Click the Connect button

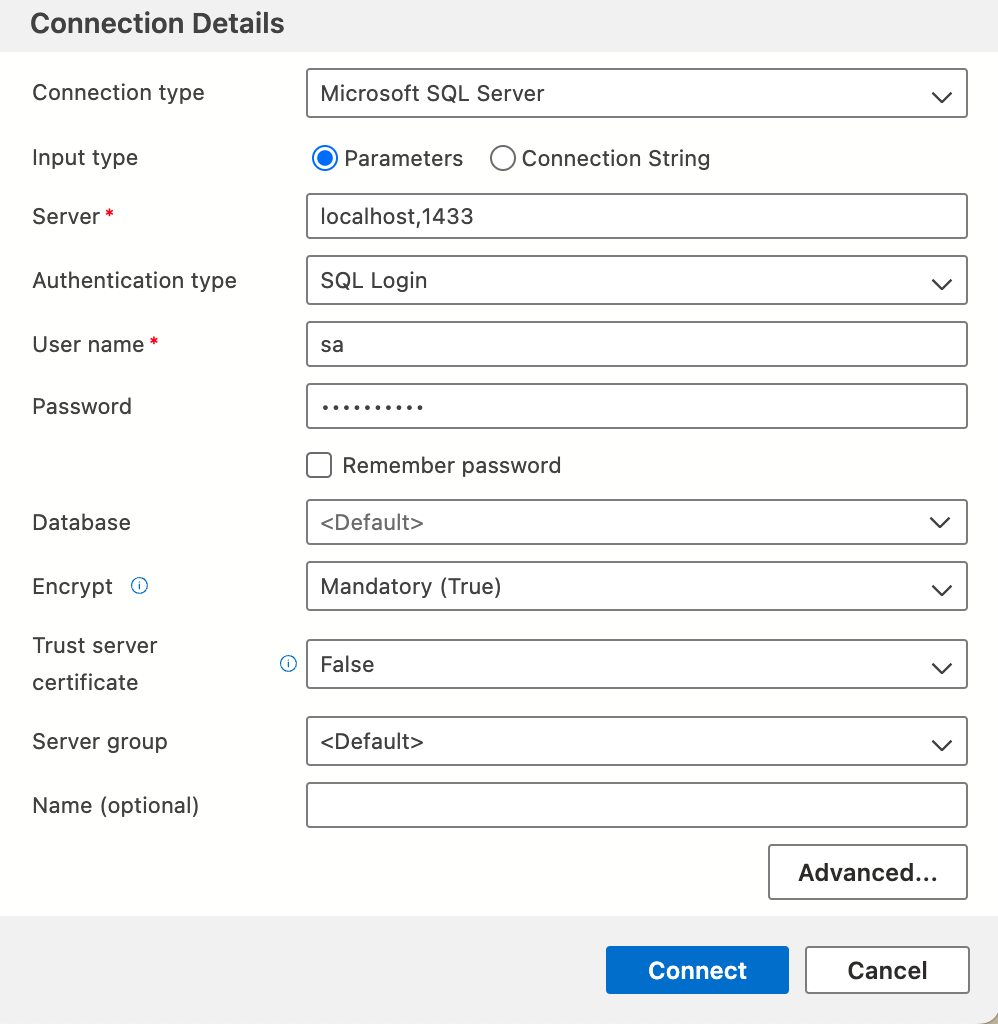point(697,970)
